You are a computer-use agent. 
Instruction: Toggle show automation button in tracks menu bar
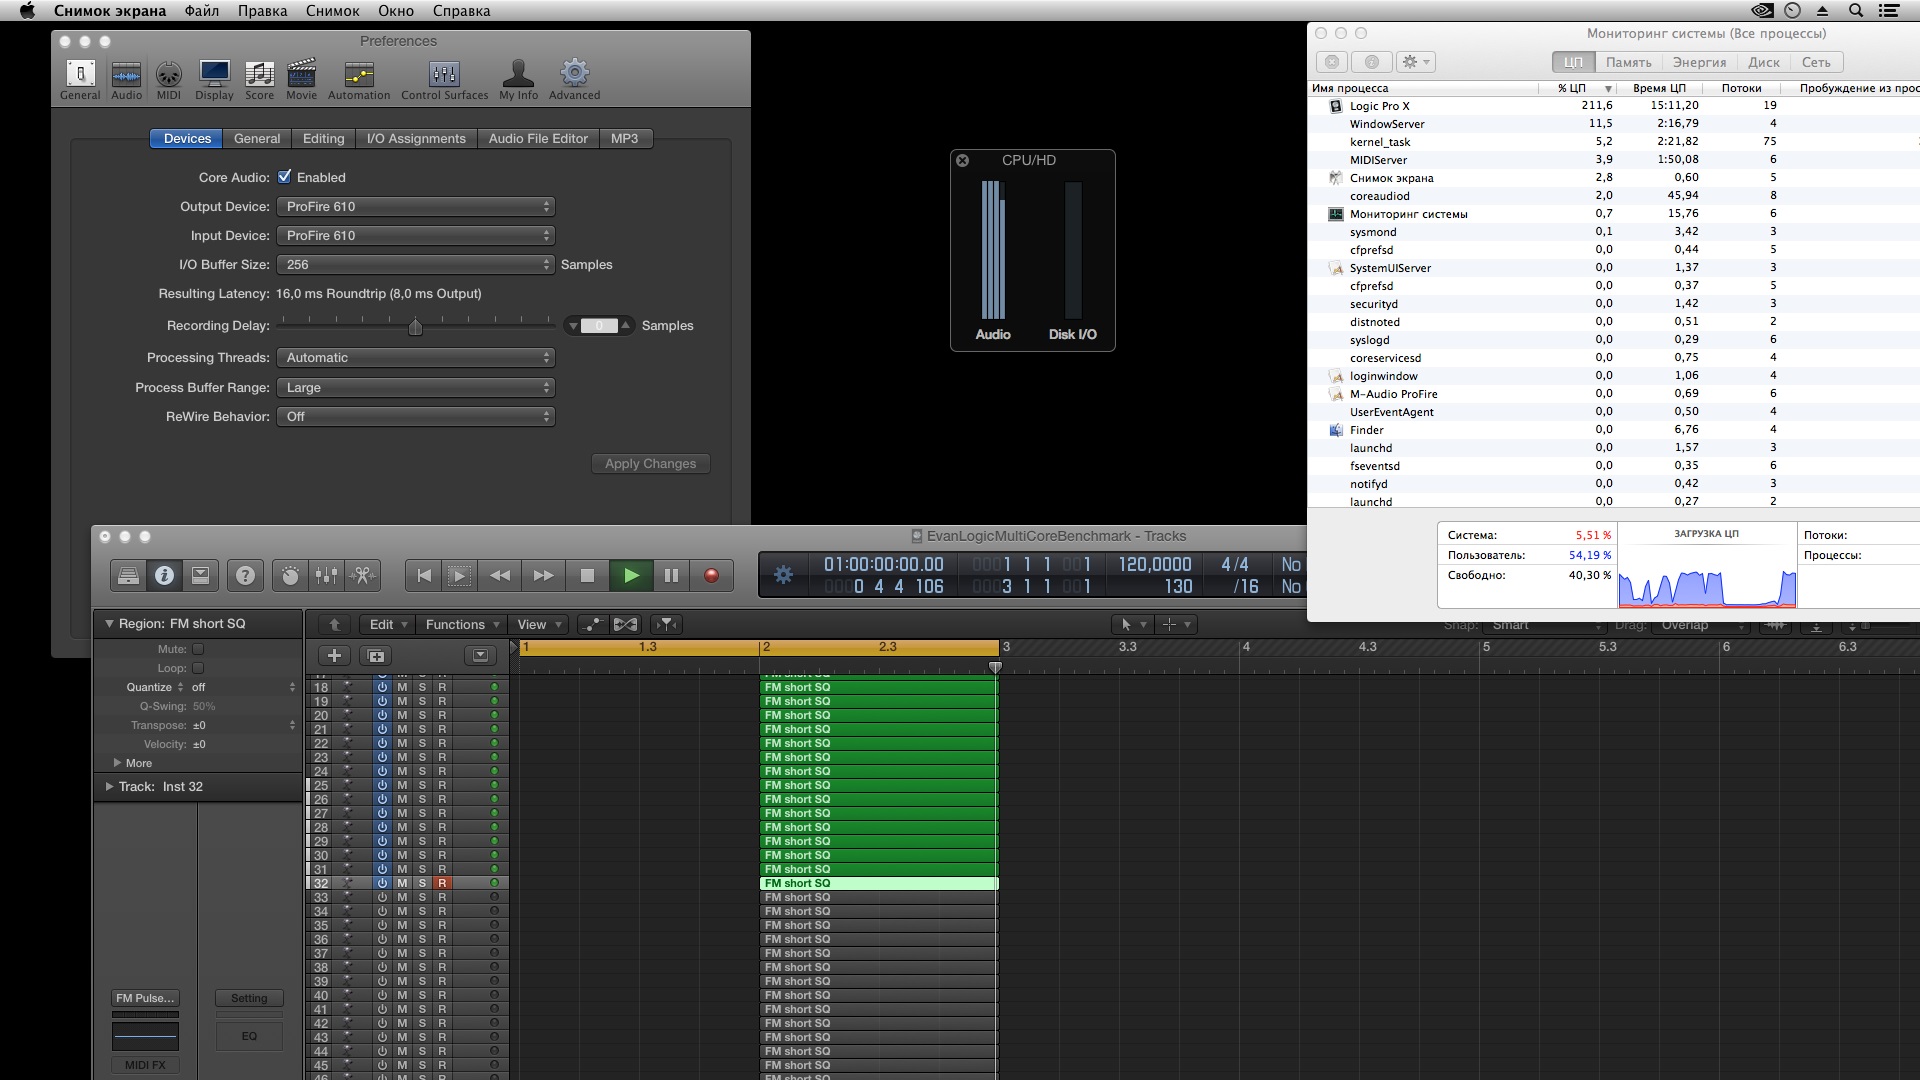pyautogui.click(x=592, y=624)
